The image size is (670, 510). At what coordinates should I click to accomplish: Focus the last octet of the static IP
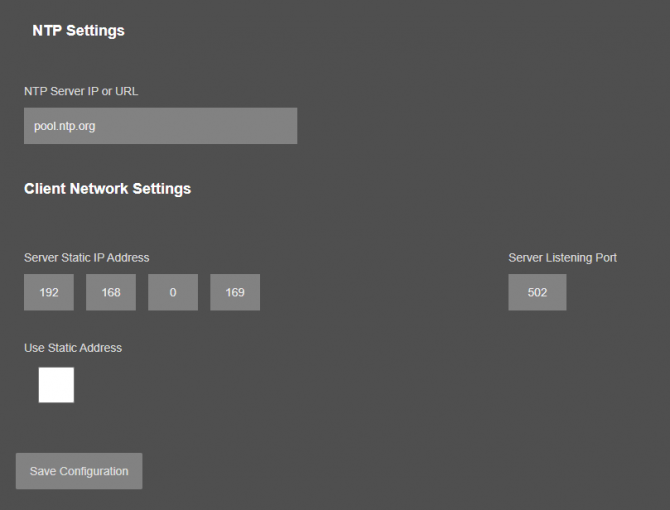tap(235, 292)
